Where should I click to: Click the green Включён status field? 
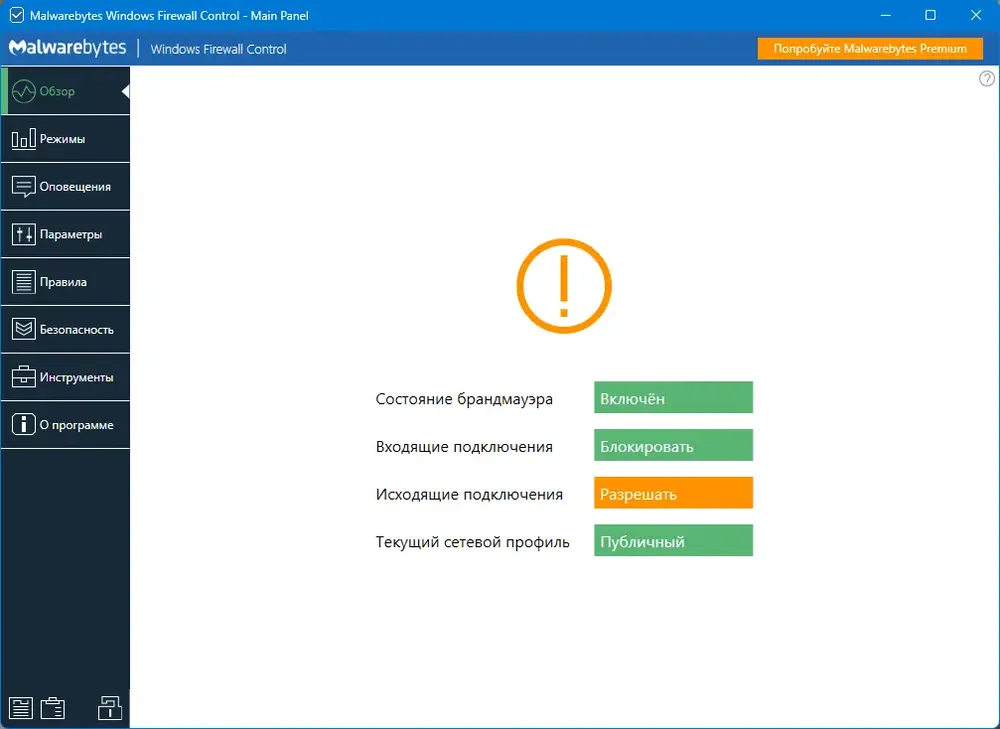(x=673, y=398)
